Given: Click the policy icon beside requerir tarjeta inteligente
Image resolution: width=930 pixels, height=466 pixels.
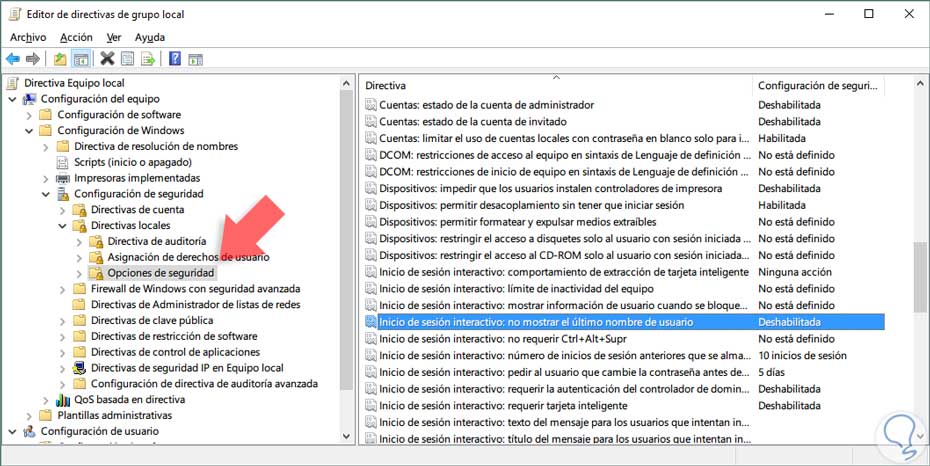Looking at the screenshot, I should tap(371, 406).
